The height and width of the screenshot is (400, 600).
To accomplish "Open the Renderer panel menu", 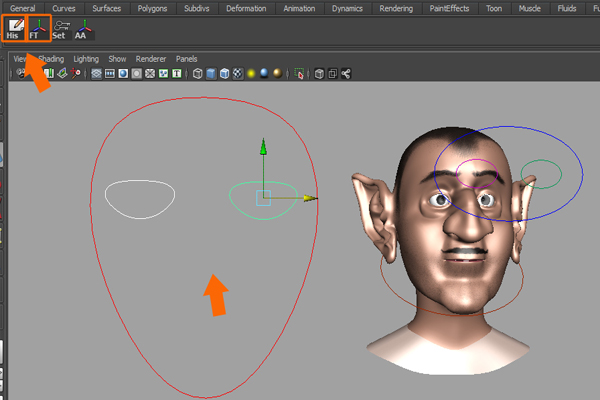I will pyautogui.click(x=151, y=59).
